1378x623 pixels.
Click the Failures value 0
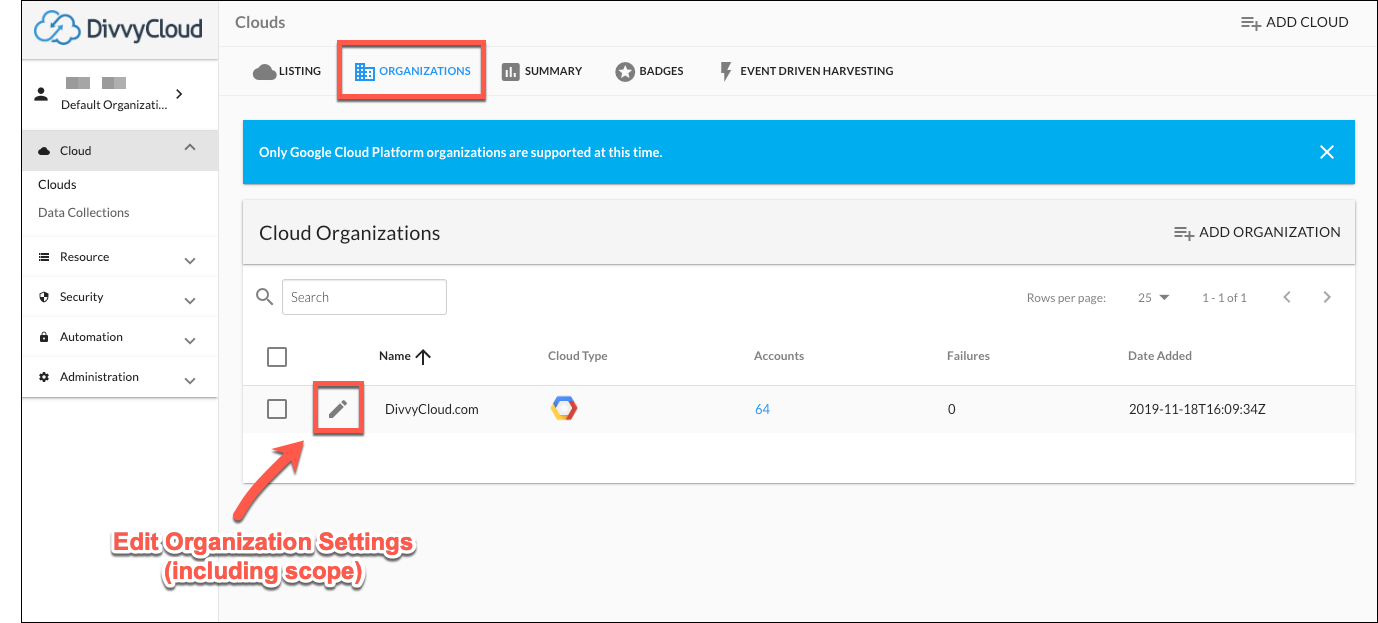click(x=951, y=409)
